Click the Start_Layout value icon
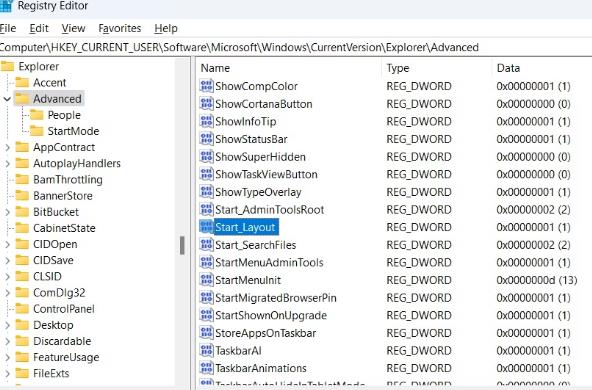Screen dimensions: 592x390 pos(207,227)
